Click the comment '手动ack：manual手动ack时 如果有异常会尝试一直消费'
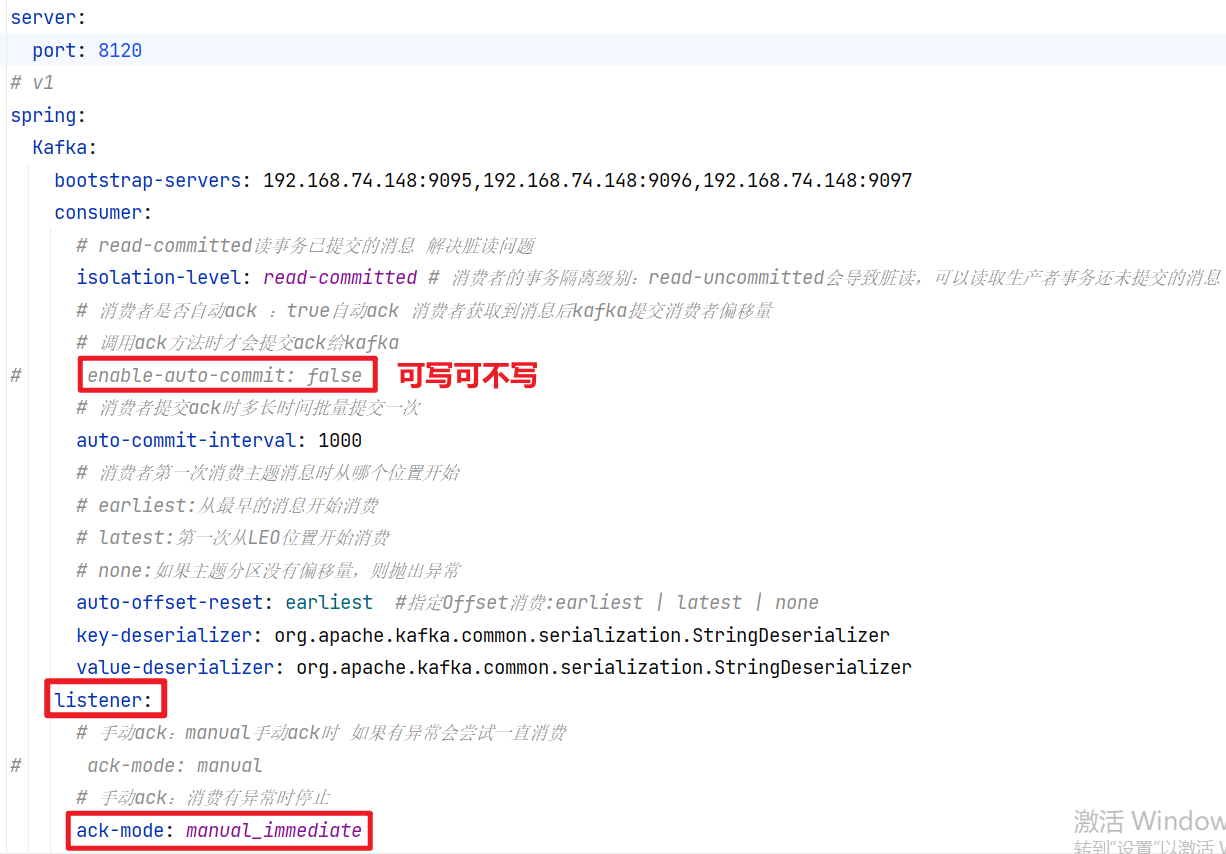1226x854 pixels. tap(321, 733)
